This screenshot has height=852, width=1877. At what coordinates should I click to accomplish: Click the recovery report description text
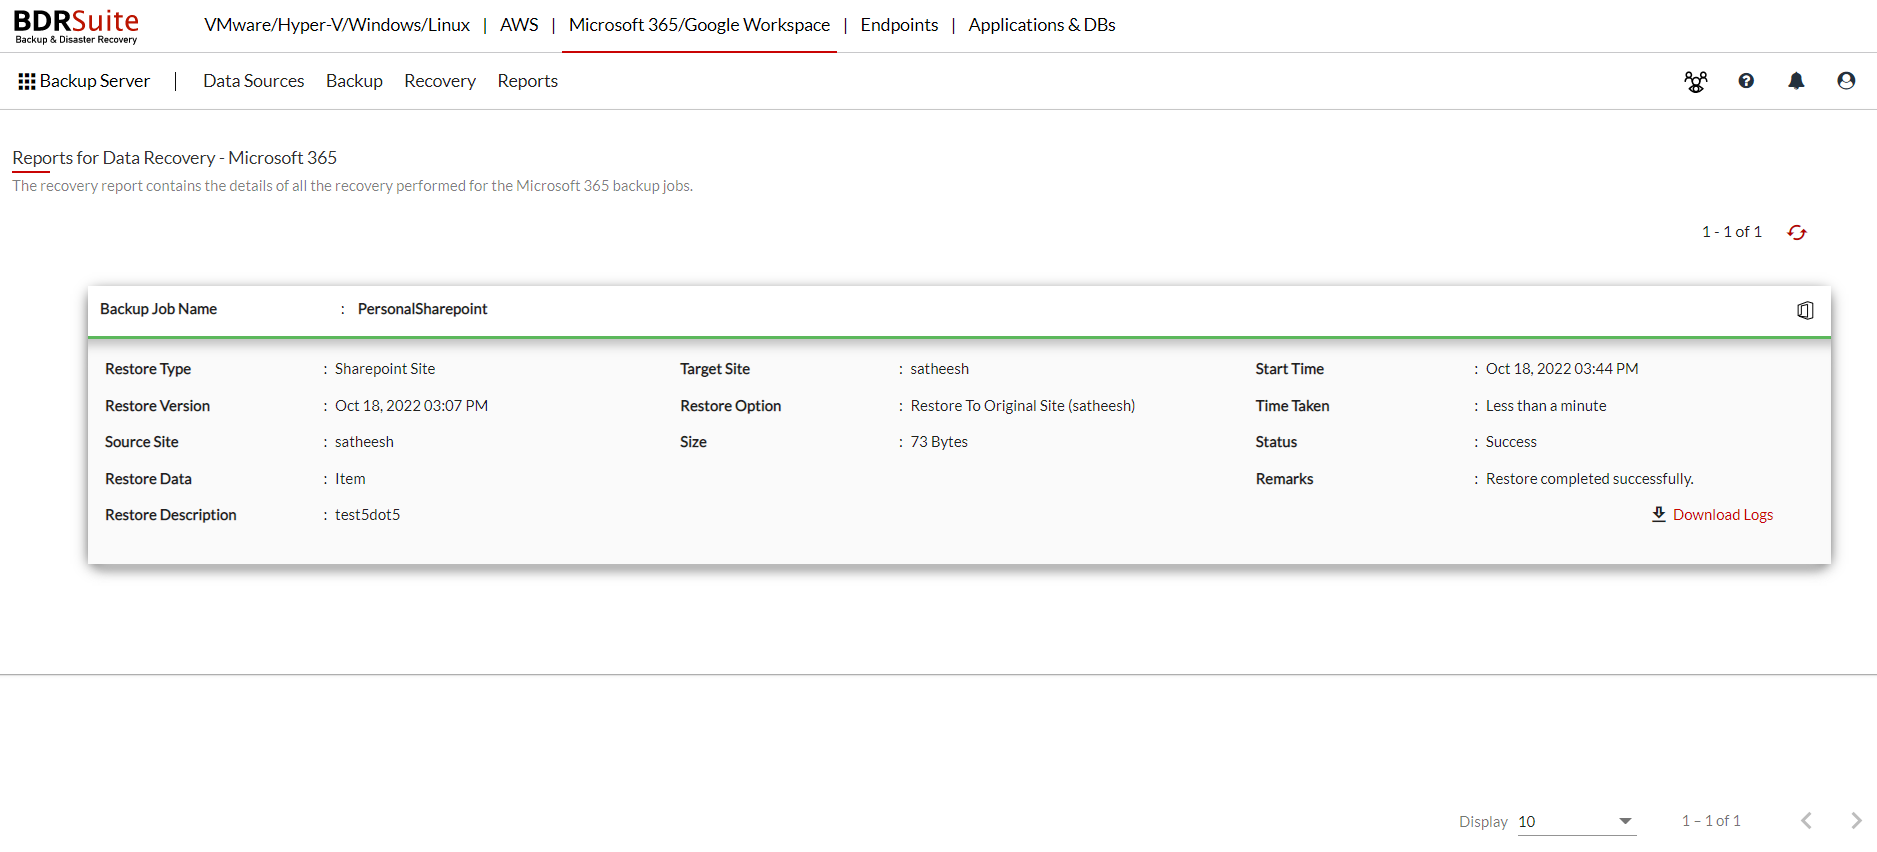(352, 186)
